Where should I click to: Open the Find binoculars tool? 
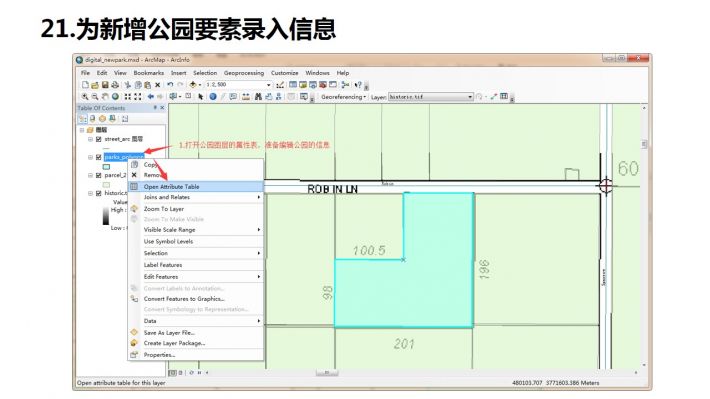258,96
